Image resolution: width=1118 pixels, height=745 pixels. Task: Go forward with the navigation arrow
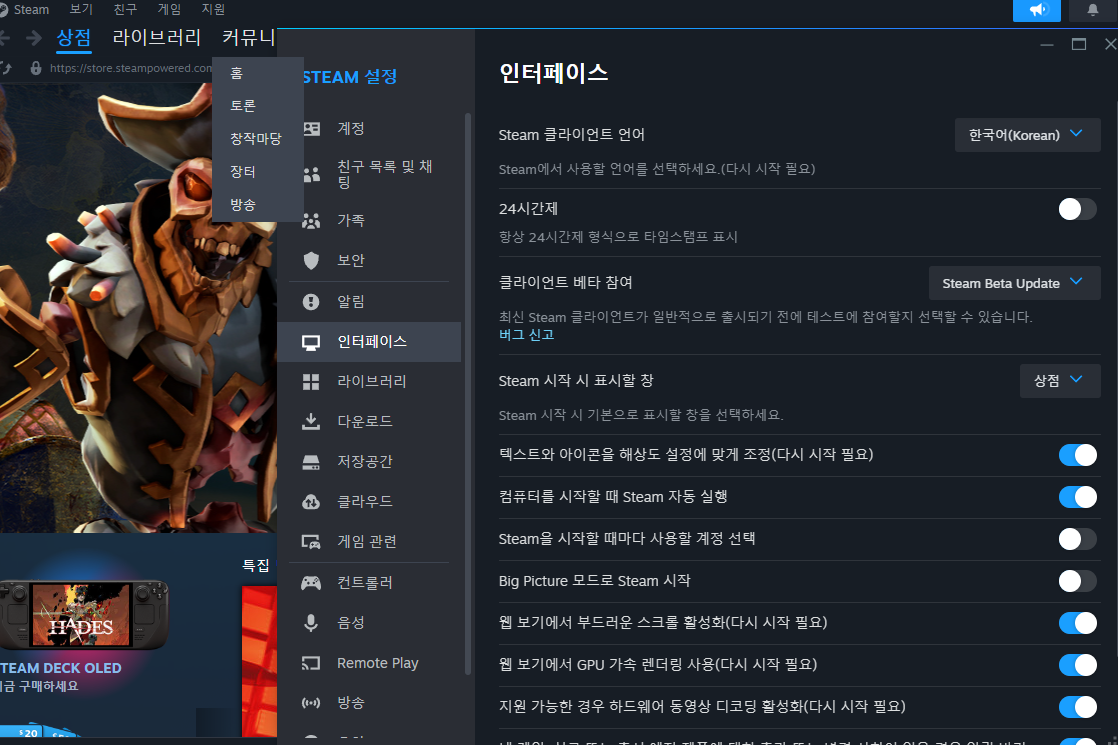[34, 38]
